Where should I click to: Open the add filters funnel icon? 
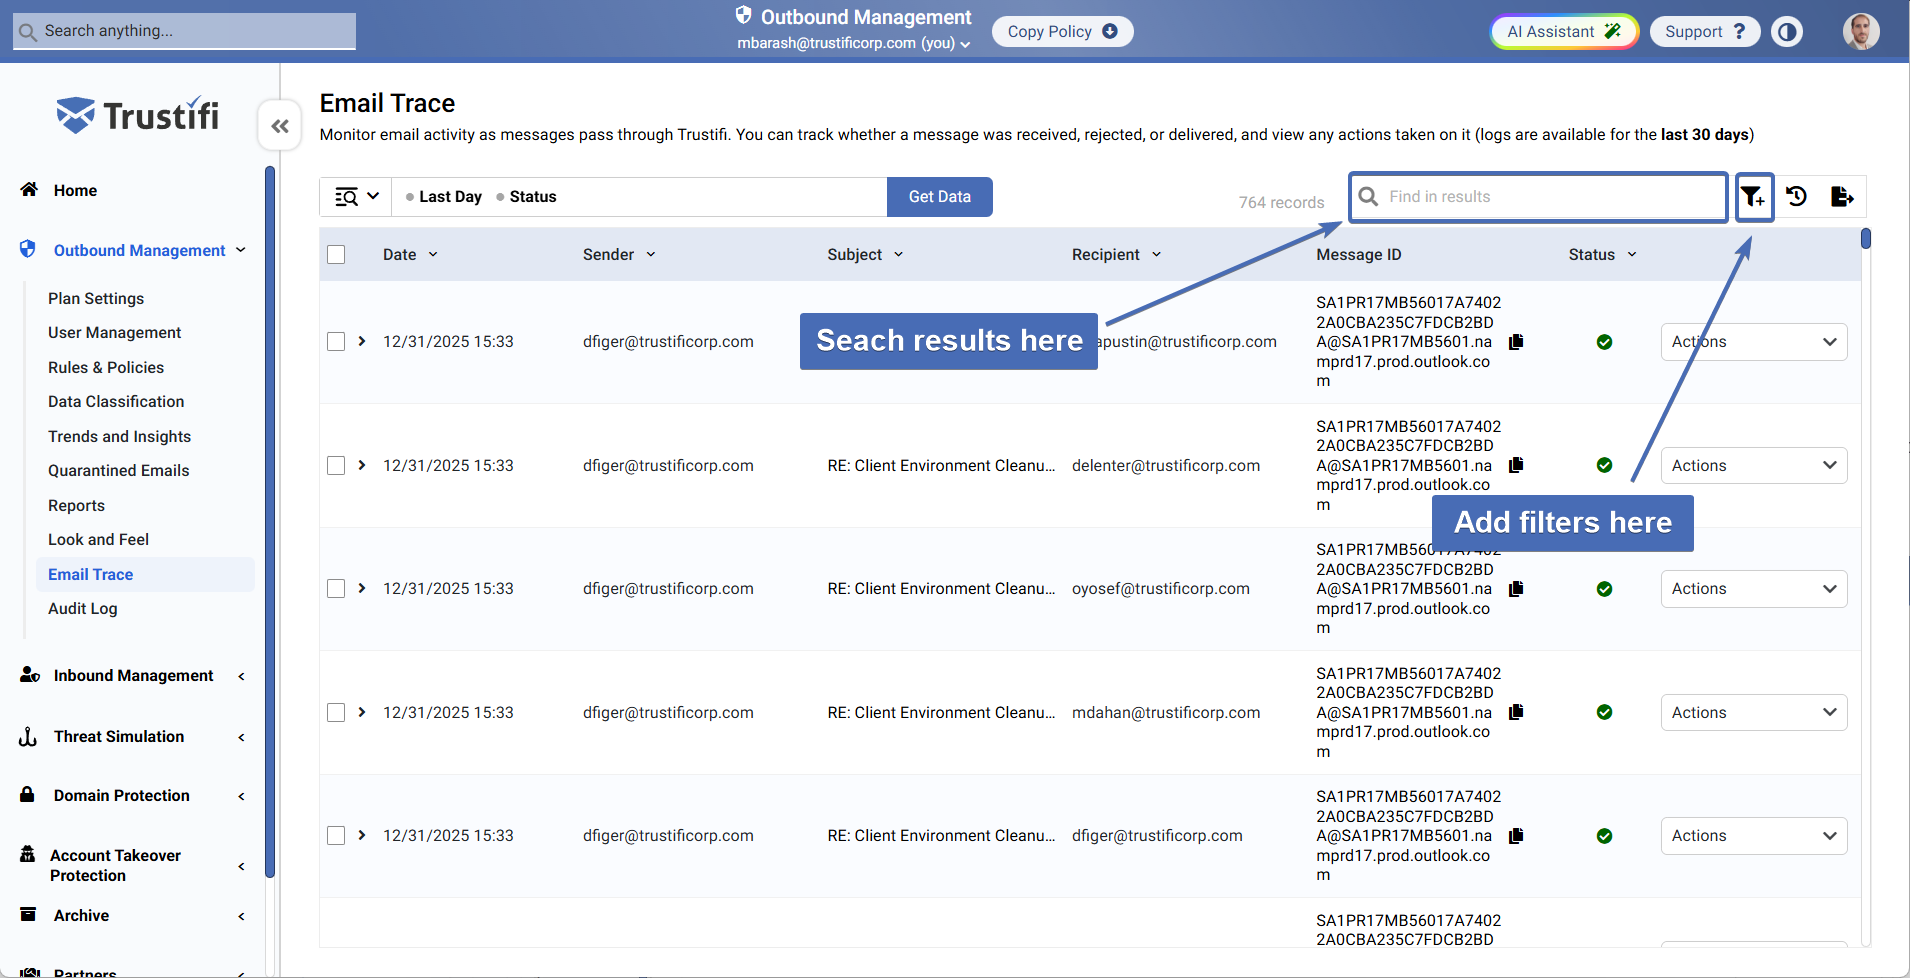[1753, 197]
